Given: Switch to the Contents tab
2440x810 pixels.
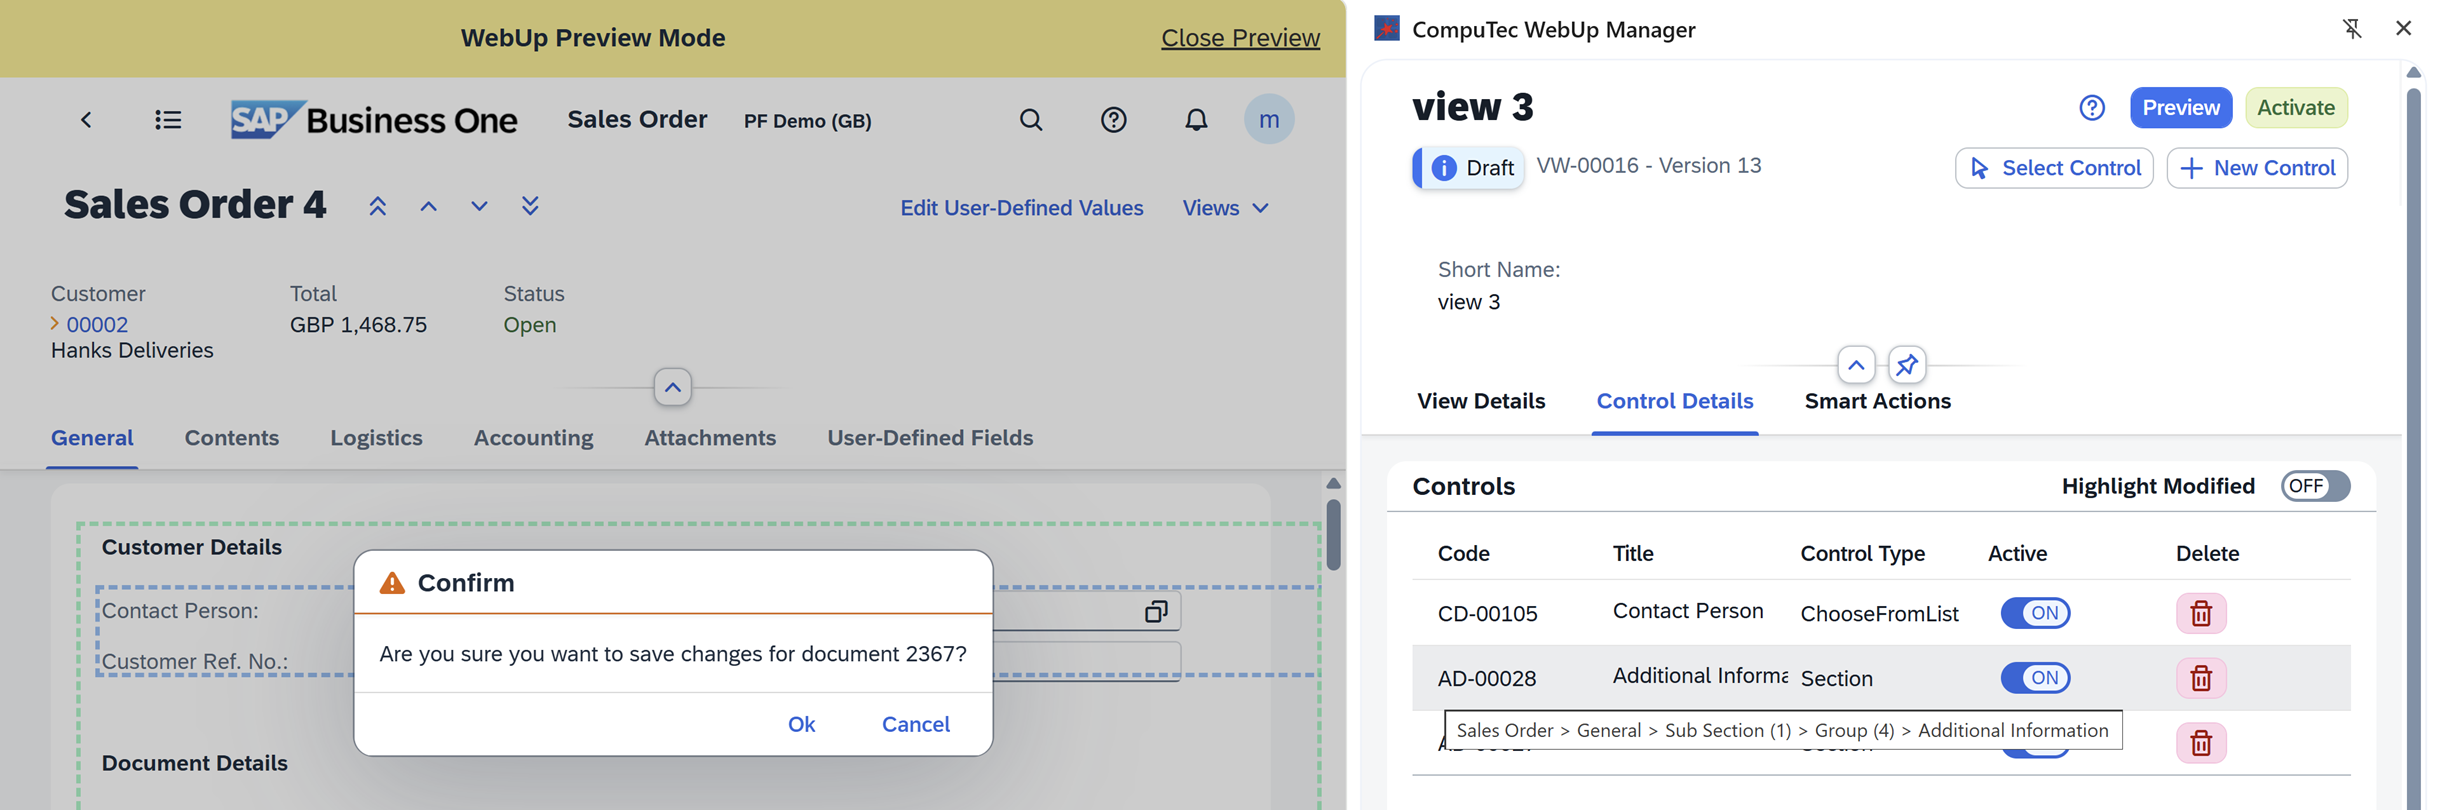Looking at the screenshot, I should coord(232,438).
